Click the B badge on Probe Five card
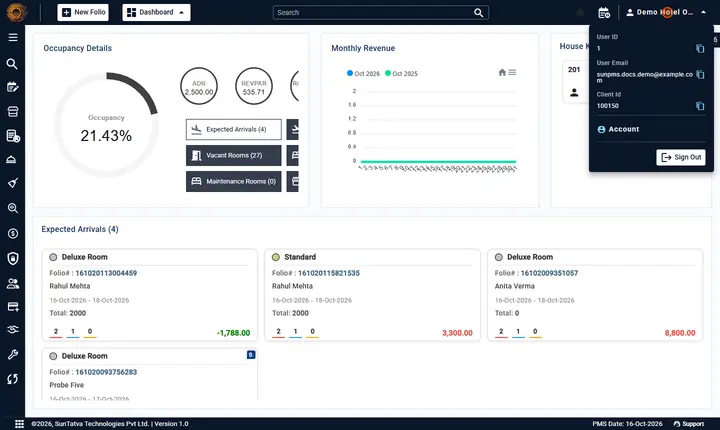Image resolution: width=720 pixels, height=430 pixels. pos(251,355)
